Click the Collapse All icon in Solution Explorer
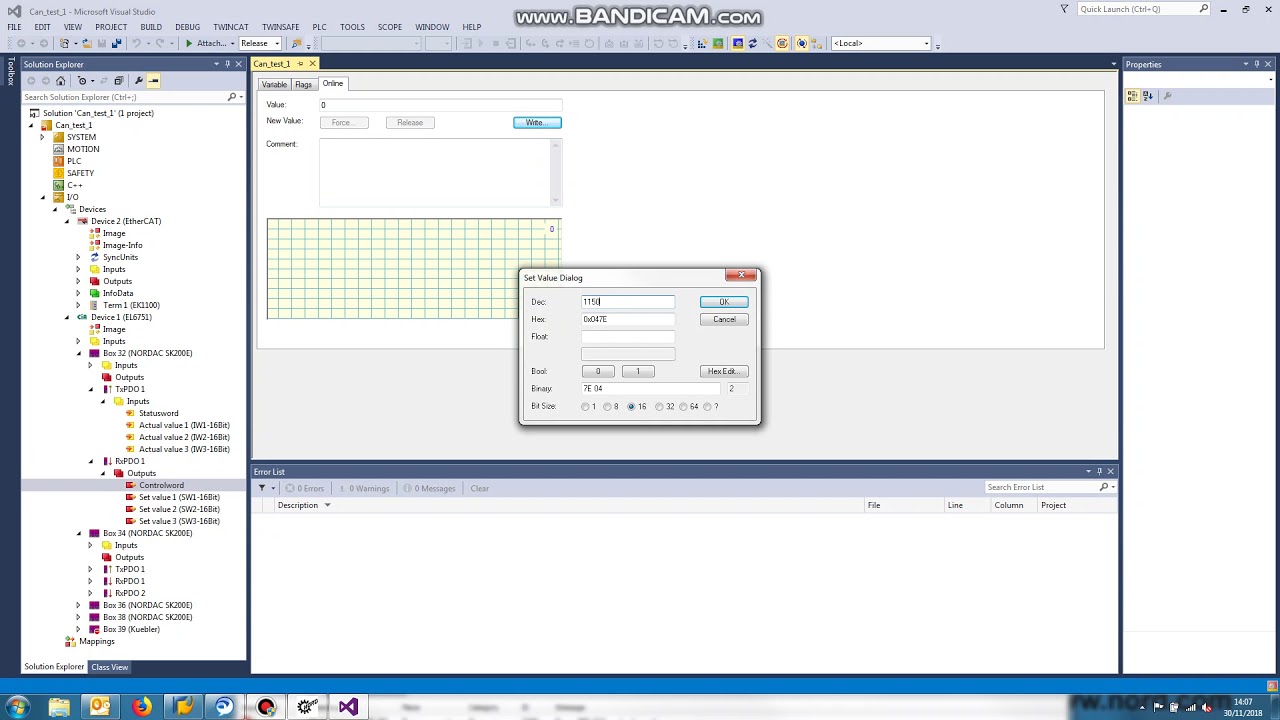This screenshot has height=720, width=1280. (x=118, y=81)
